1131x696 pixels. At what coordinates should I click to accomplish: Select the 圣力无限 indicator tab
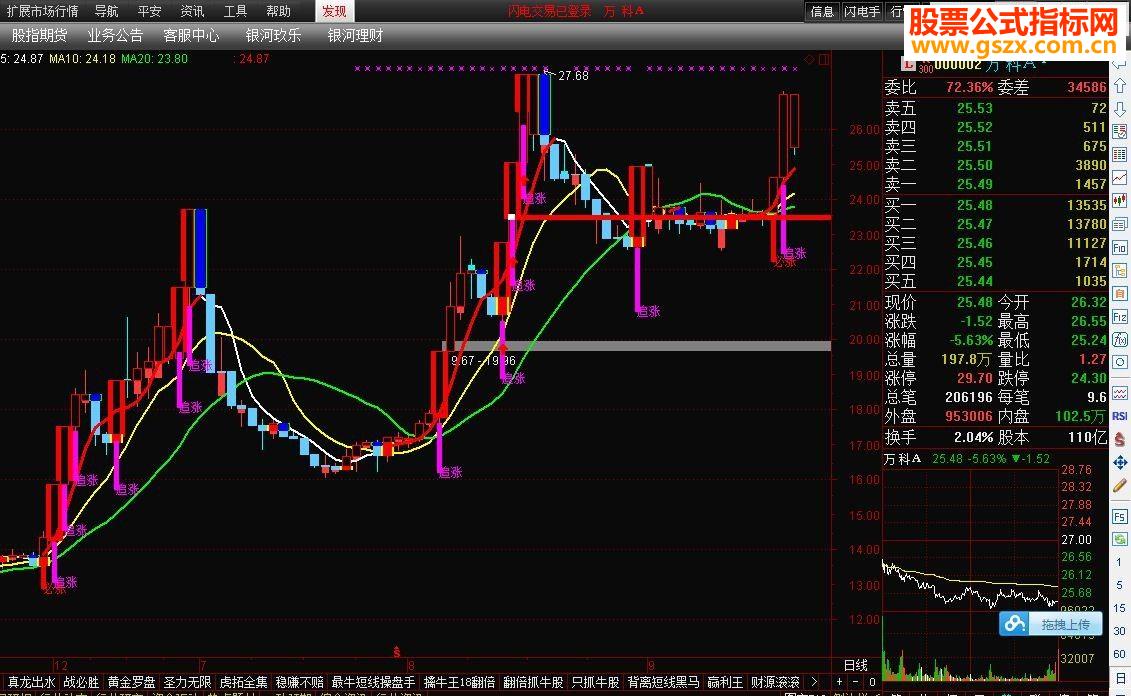(x=187, y=682)
